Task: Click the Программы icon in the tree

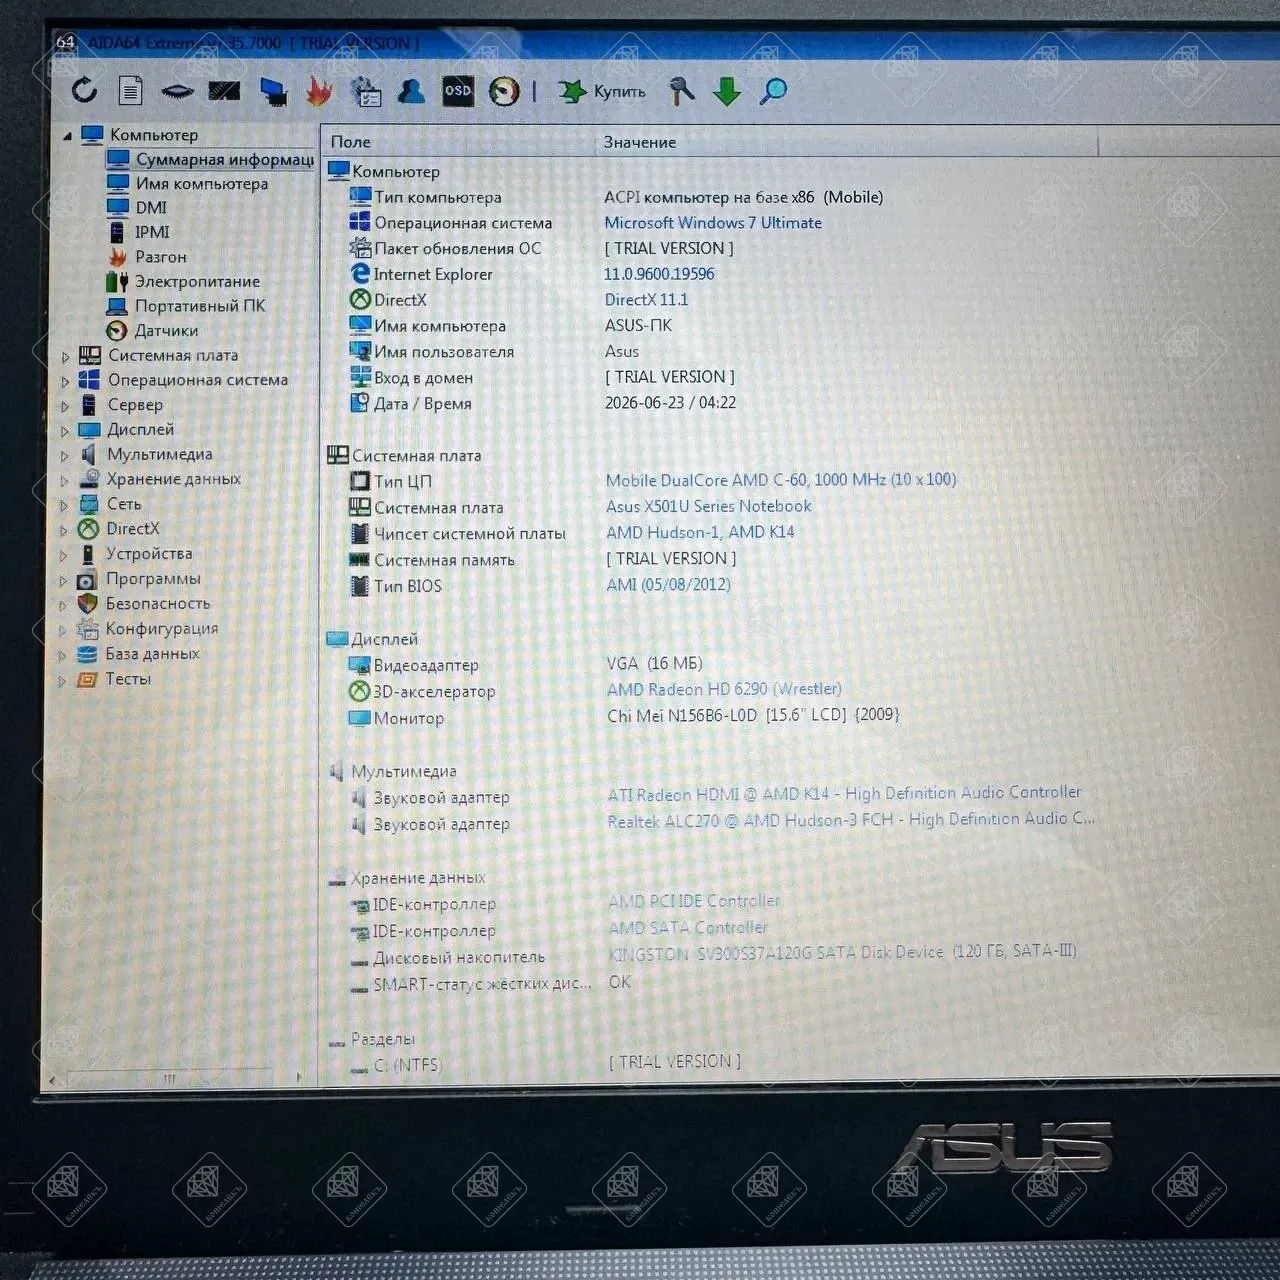Action: [88, 579]
